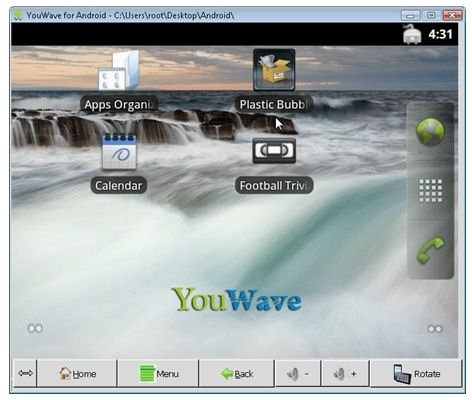Open the app drawer grid icon
Screen dimensions: 472x400
[430, 191]
